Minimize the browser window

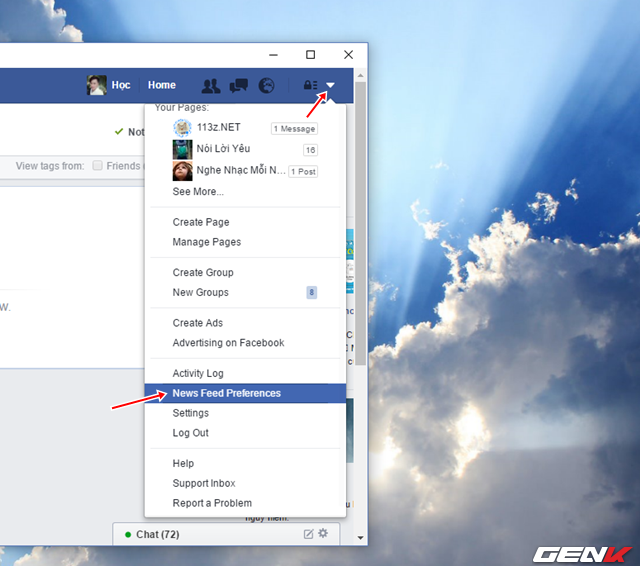point(273,55)
